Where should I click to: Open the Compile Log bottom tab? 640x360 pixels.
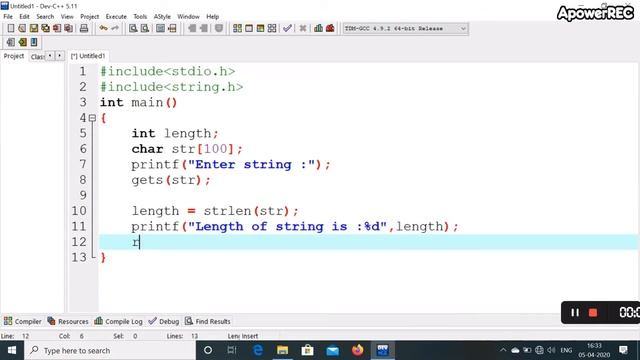click(119, 321)
